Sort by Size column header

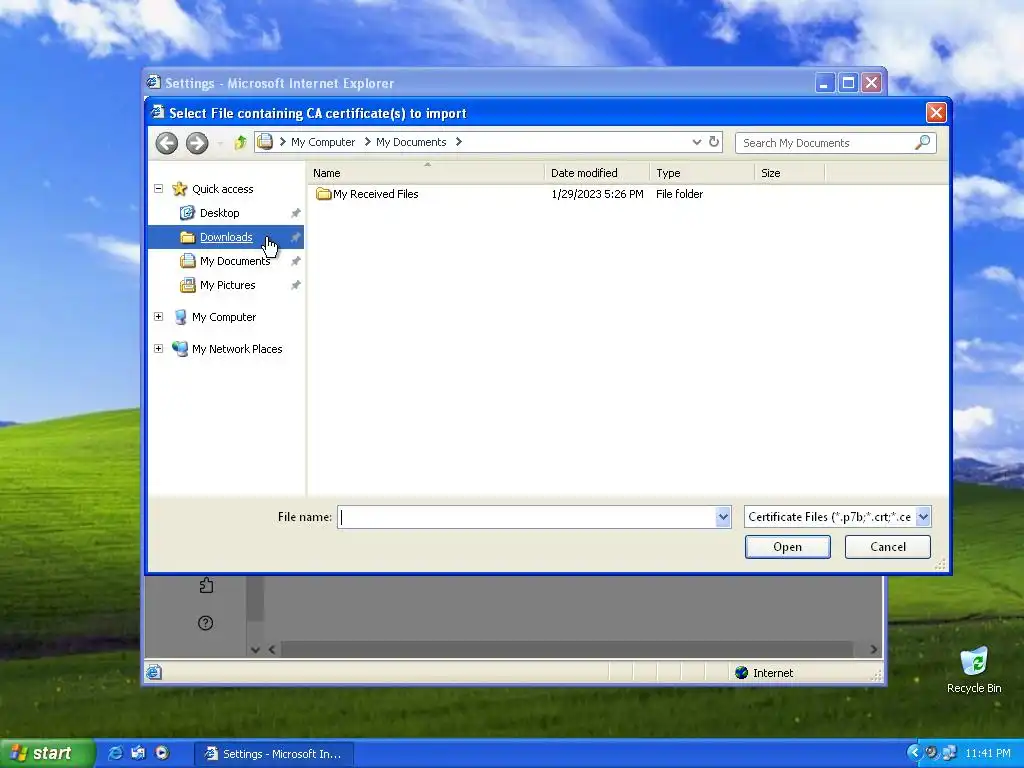click(x=790, y=173)
